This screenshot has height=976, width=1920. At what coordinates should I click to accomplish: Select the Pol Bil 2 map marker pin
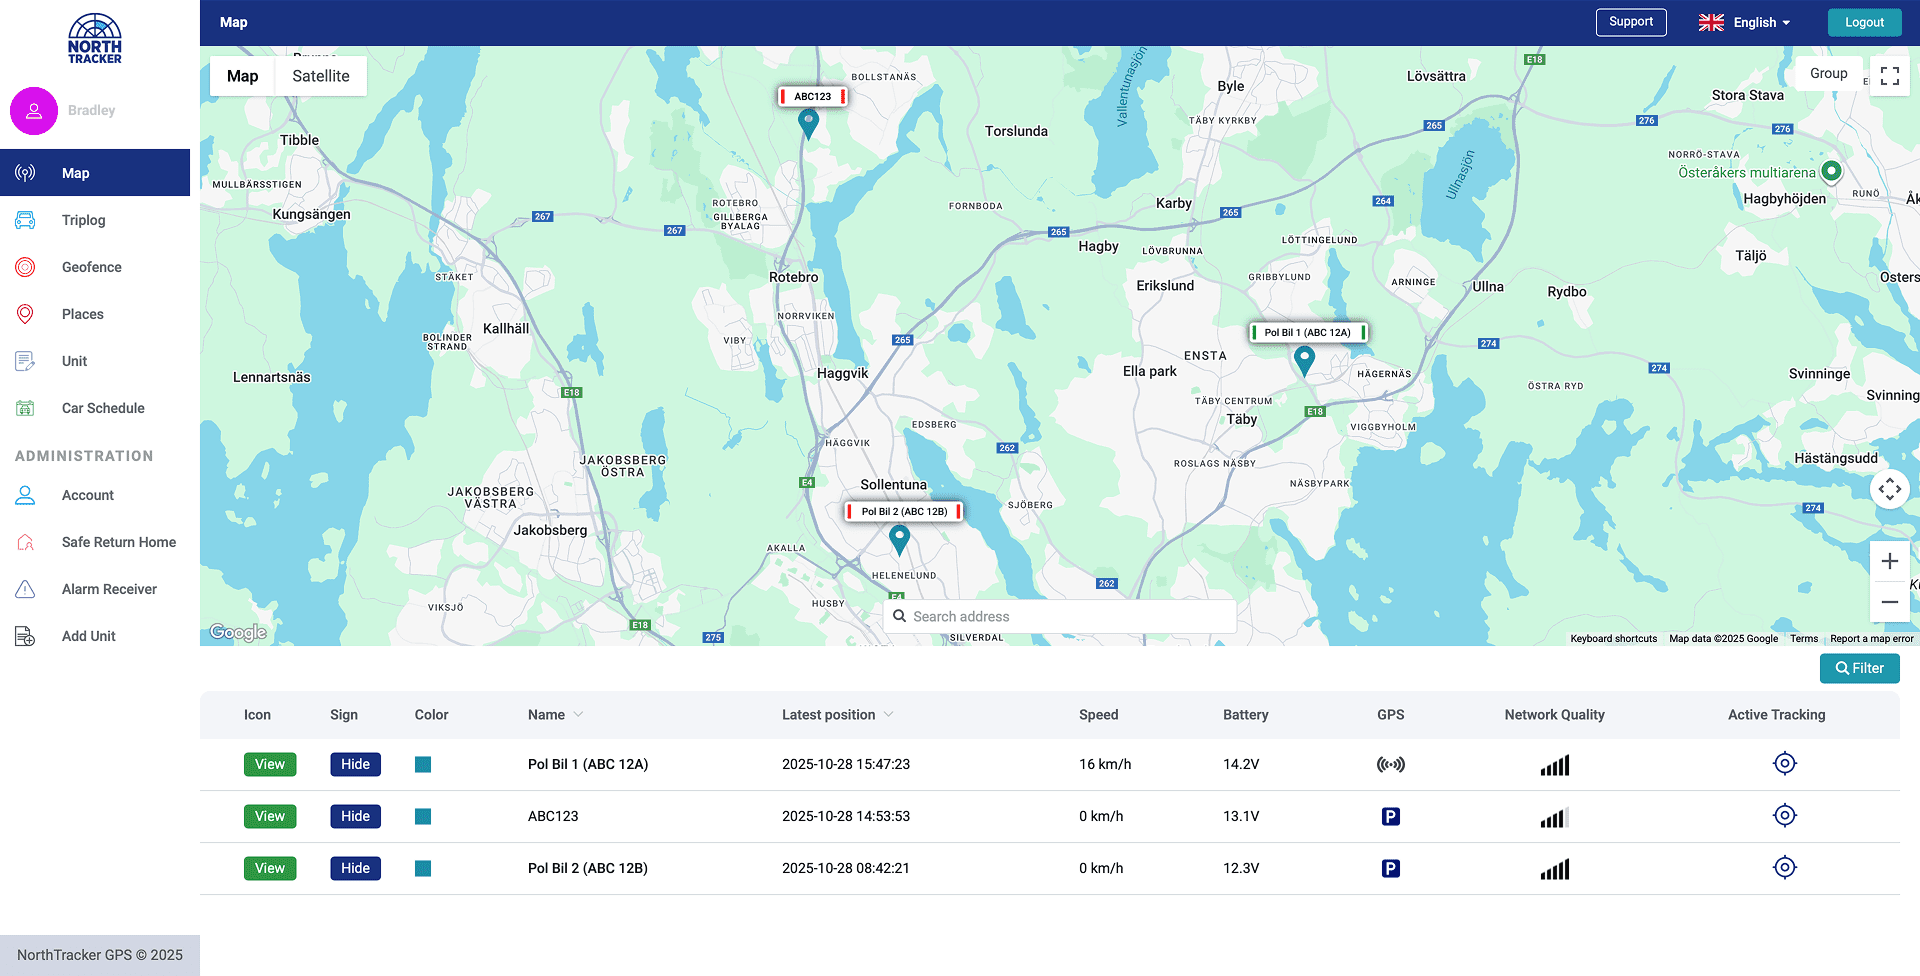tap(900, 539)
